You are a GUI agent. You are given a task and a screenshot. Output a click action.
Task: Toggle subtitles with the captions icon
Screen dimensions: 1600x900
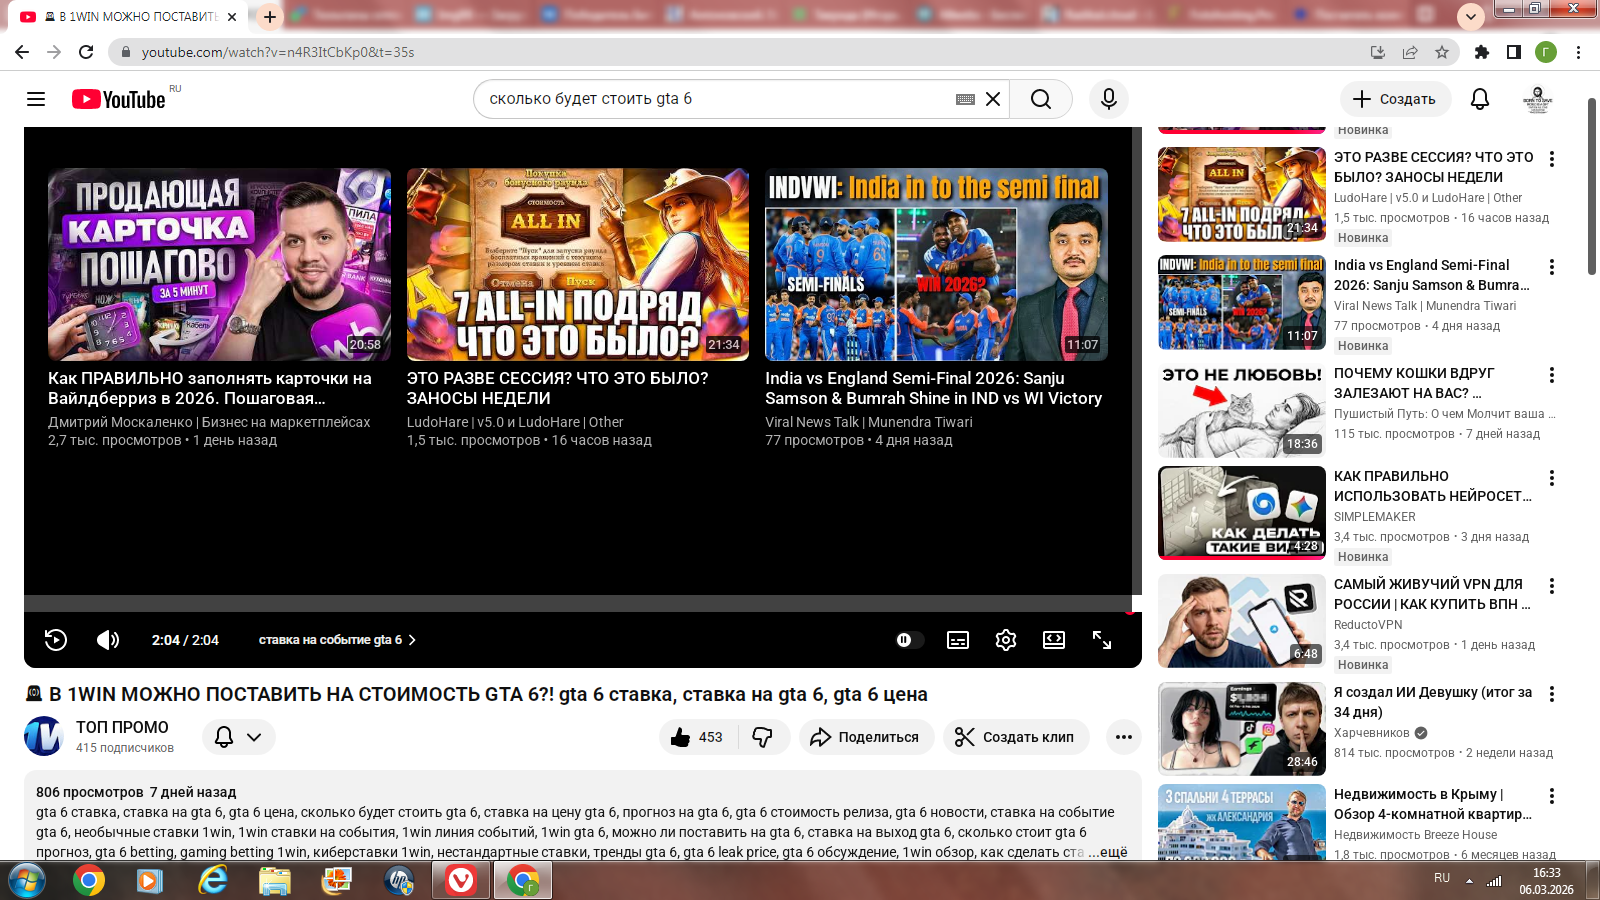[958, 640]
